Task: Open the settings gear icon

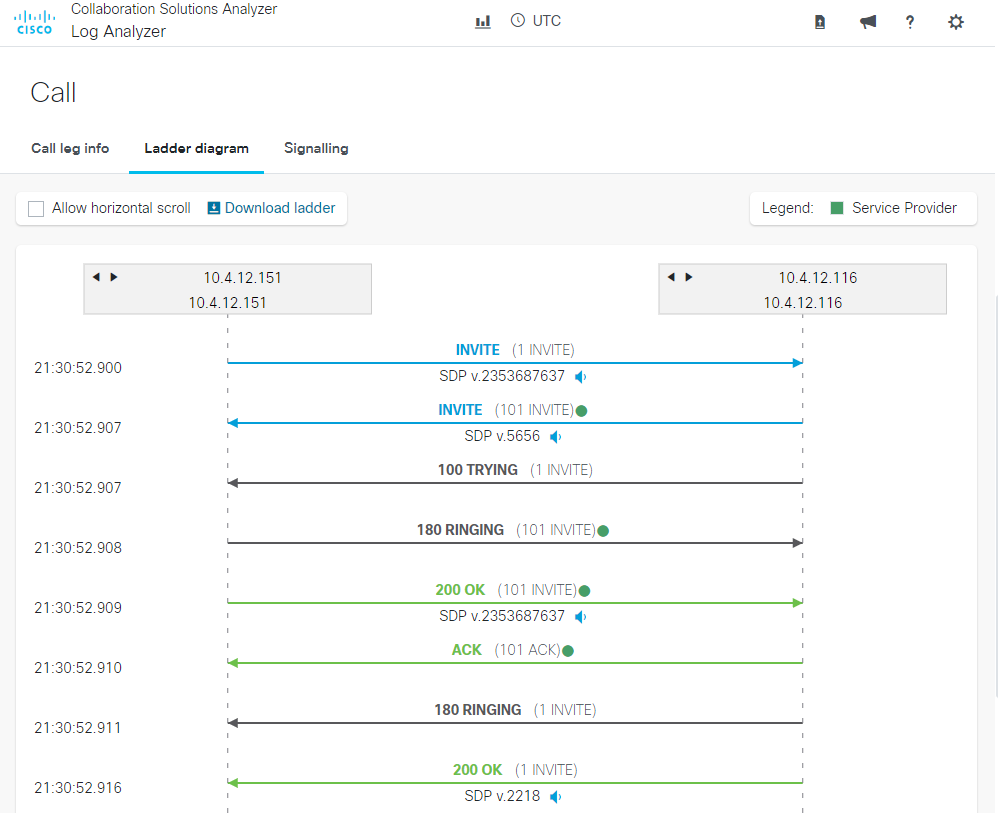Action: click(x=955, y=22)
